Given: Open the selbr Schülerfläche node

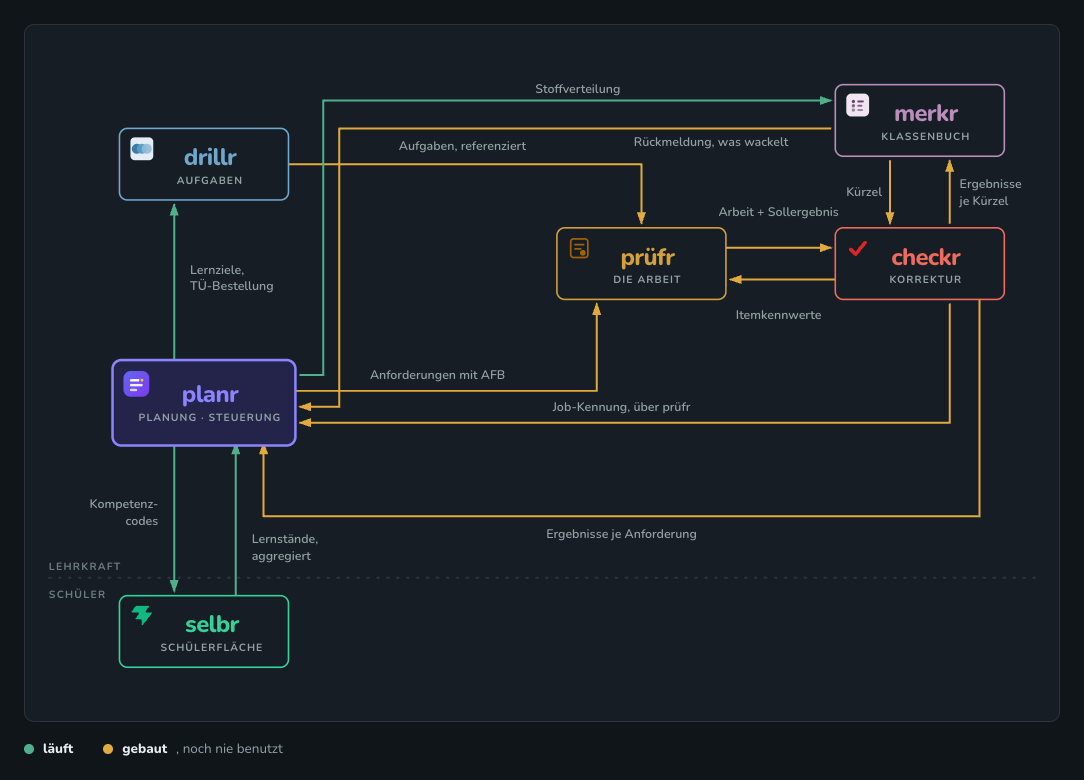Looking at the screenshot, I should [204, 631].
